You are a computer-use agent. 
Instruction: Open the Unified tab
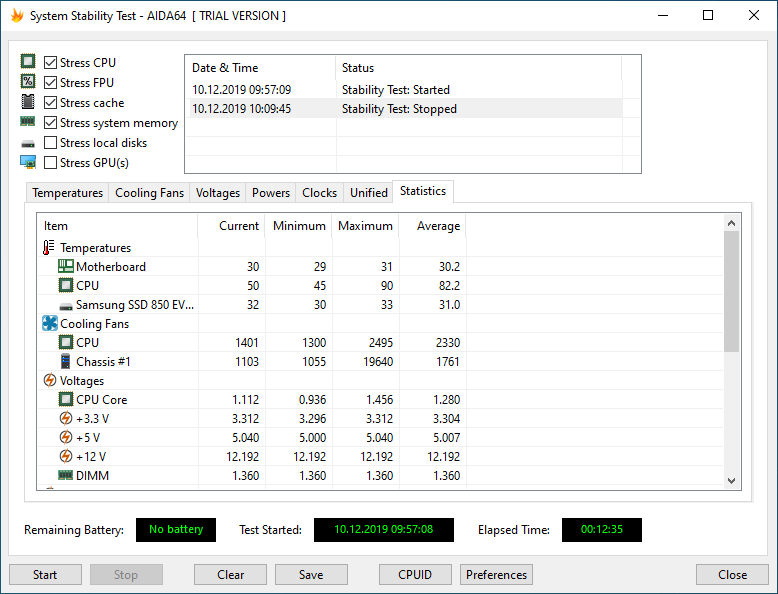click(369, 193)
